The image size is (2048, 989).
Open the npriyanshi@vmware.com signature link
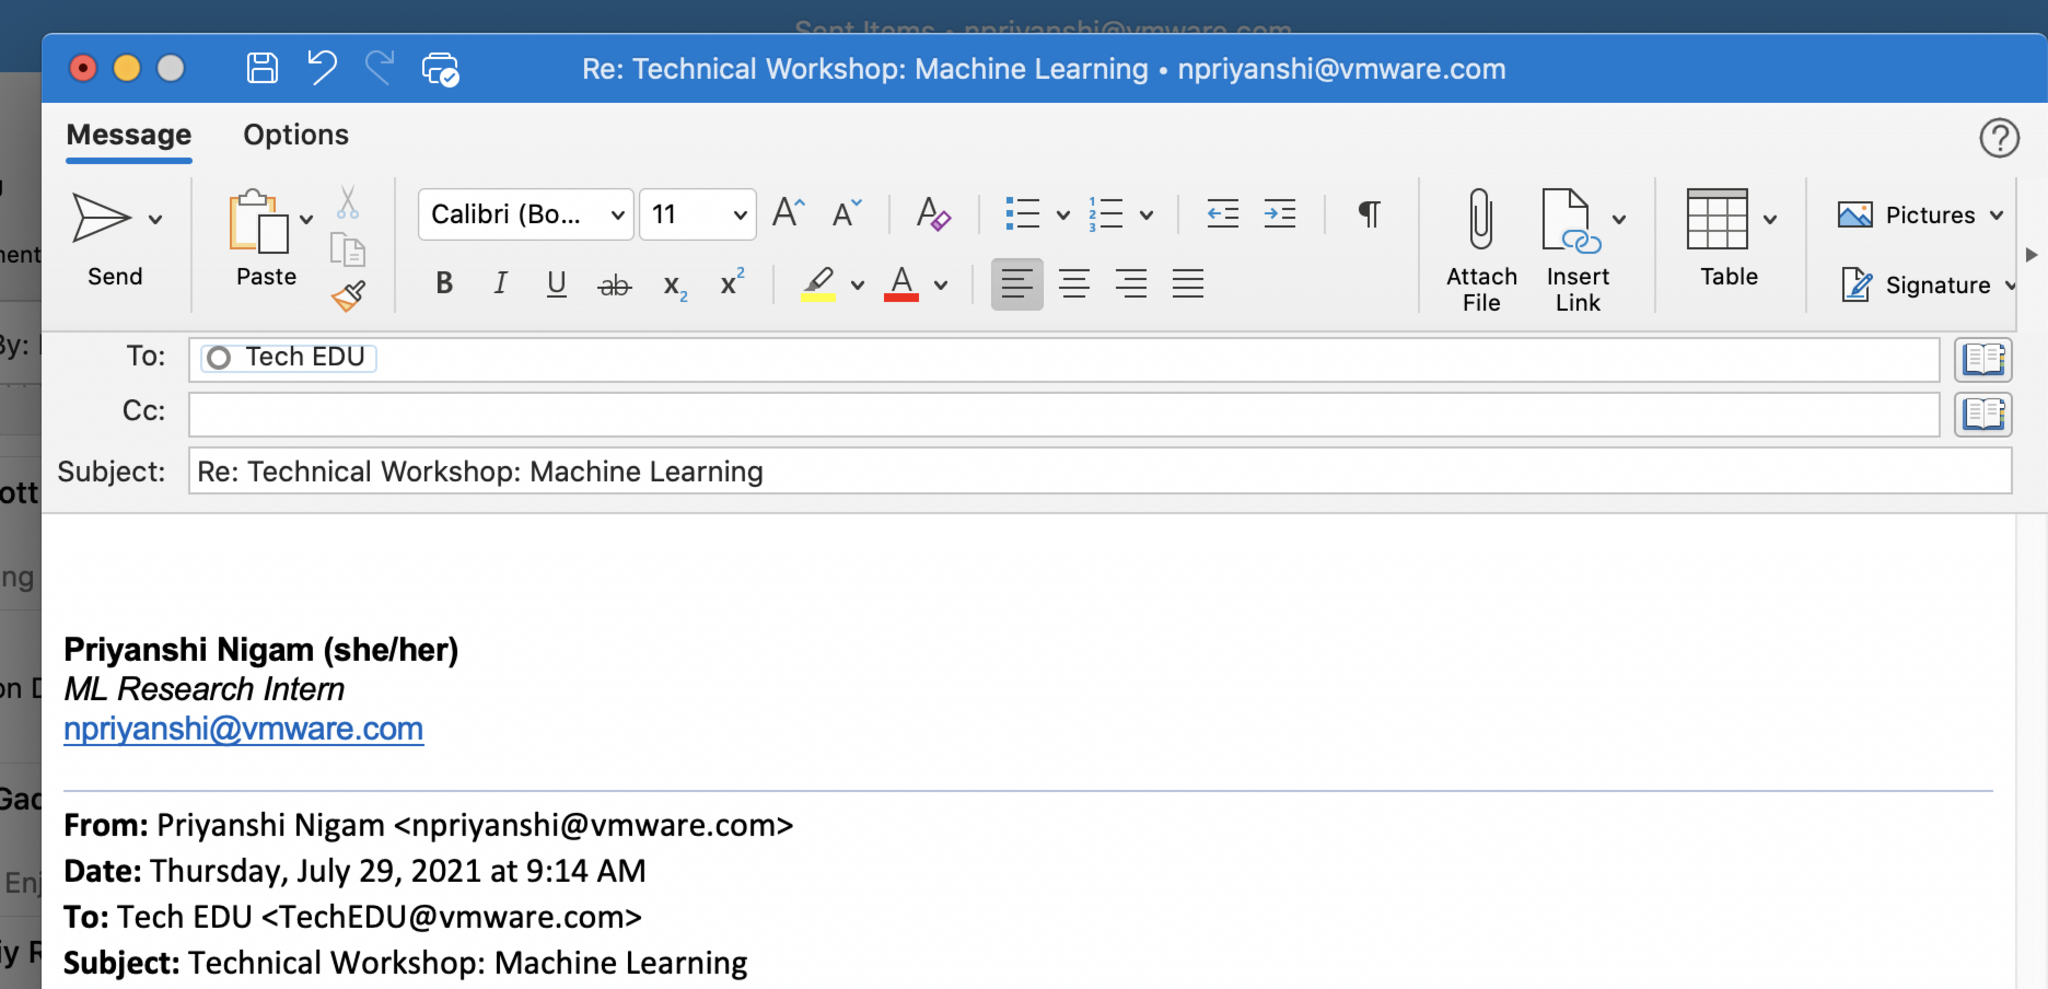tap(243, 729)
